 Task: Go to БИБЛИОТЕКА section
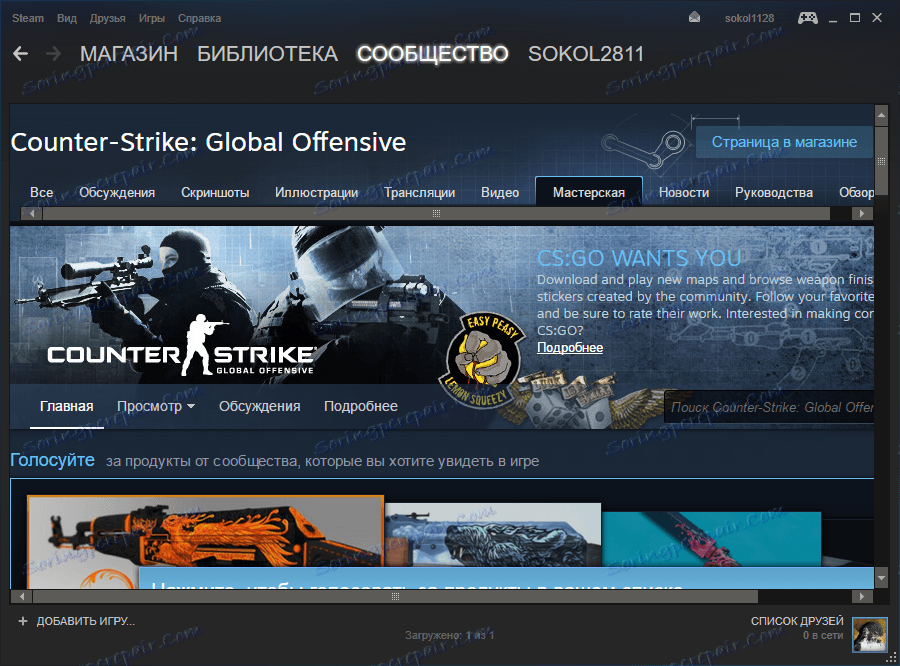point(267,54)
